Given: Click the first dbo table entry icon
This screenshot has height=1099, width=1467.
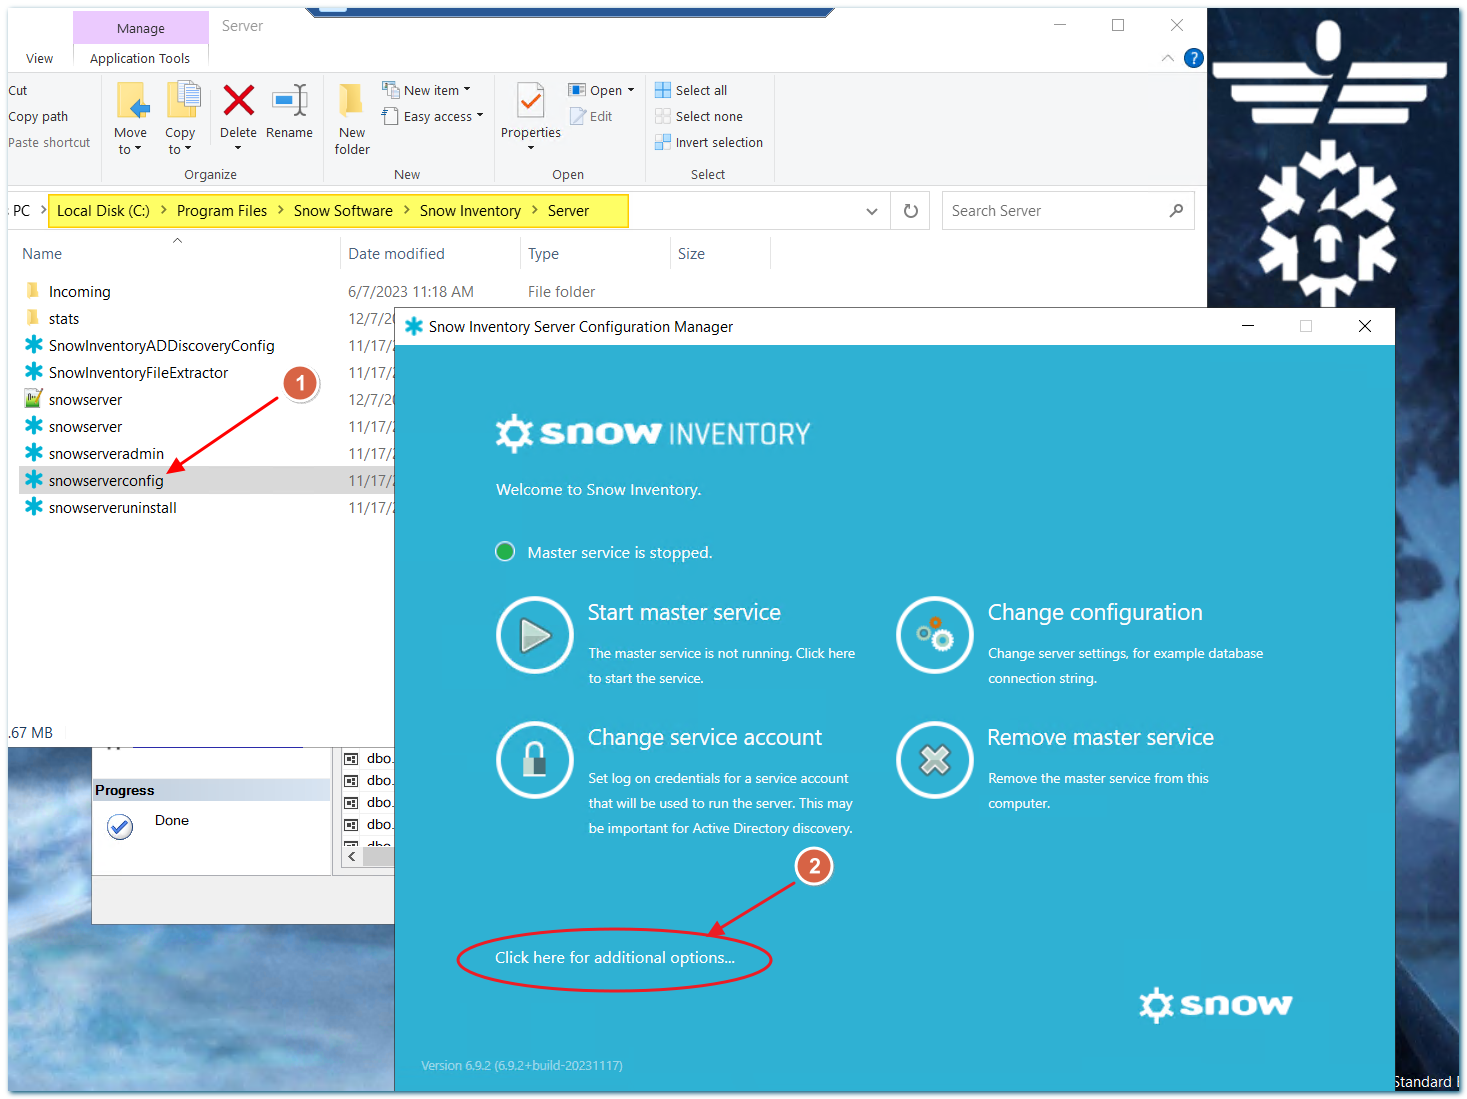Looking at the screenshot, I should point(351,758).
